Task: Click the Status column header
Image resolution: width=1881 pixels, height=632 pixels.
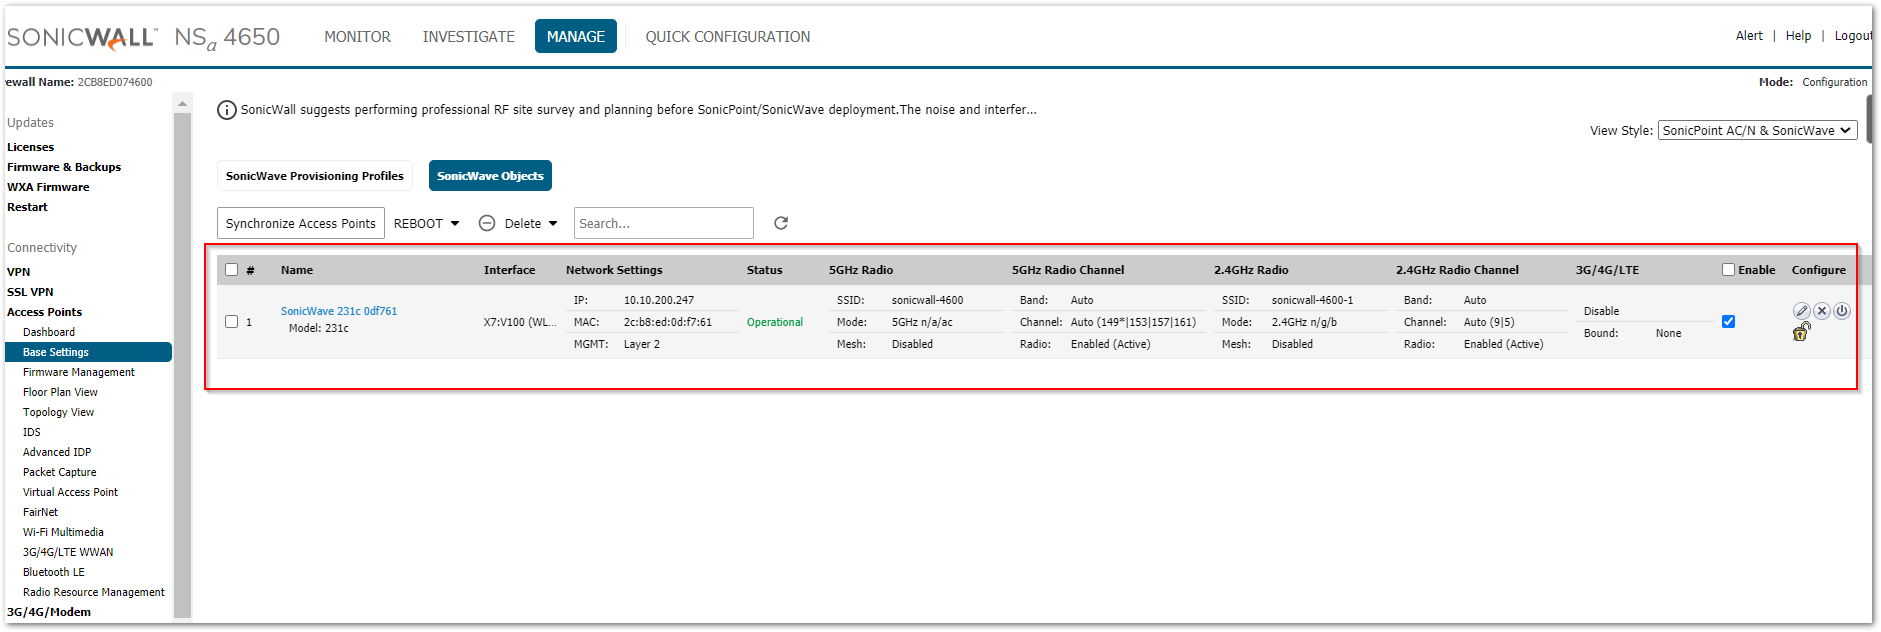Action: [x=765, y=270]
